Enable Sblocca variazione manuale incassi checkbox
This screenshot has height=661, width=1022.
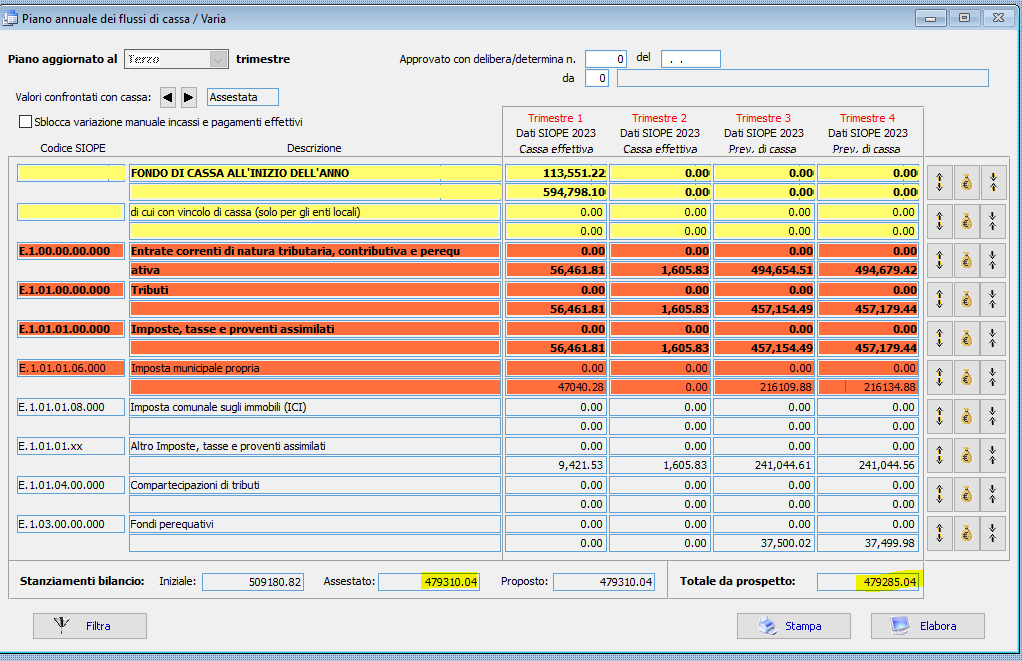click(x=26, y=122)
